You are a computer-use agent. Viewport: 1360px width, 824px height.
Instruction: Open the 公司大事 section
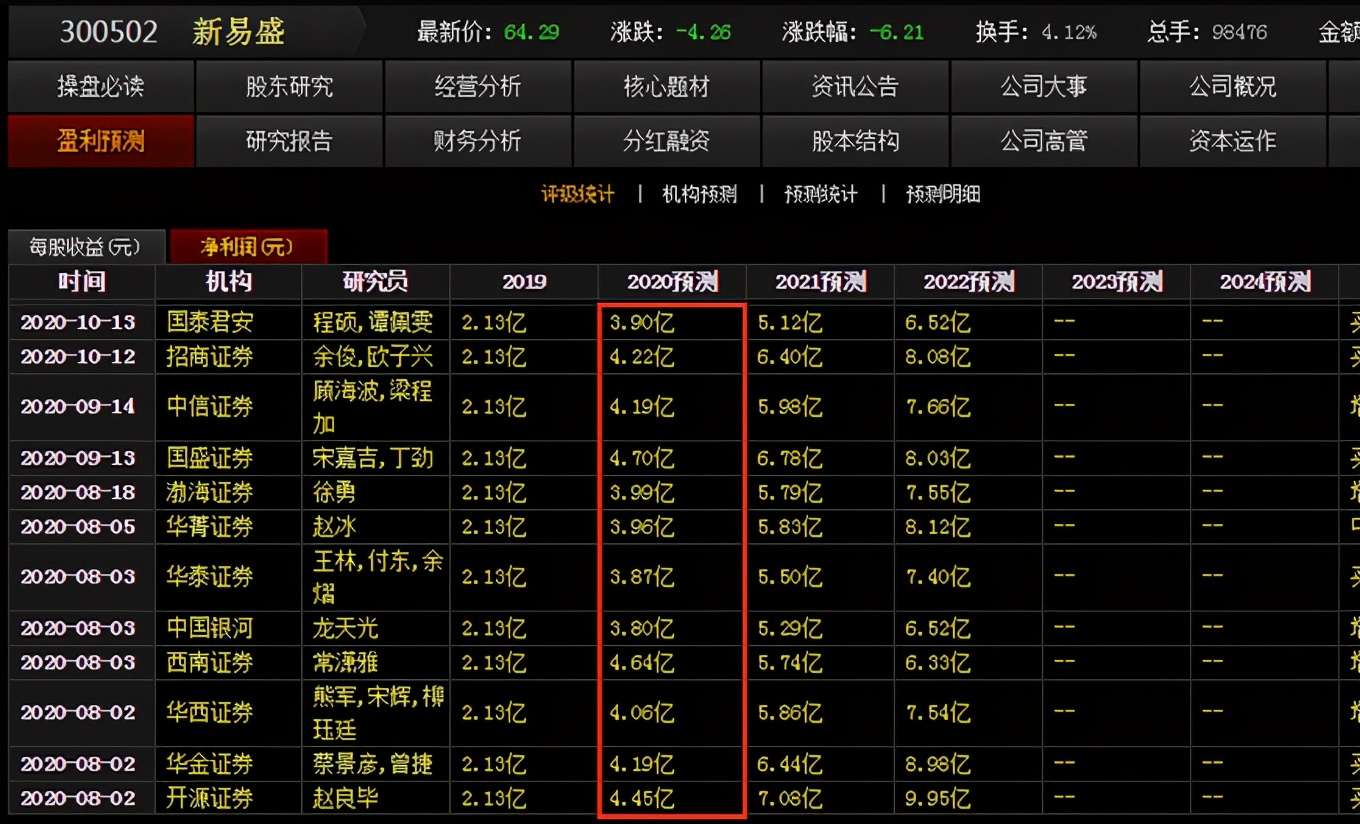1044,86
